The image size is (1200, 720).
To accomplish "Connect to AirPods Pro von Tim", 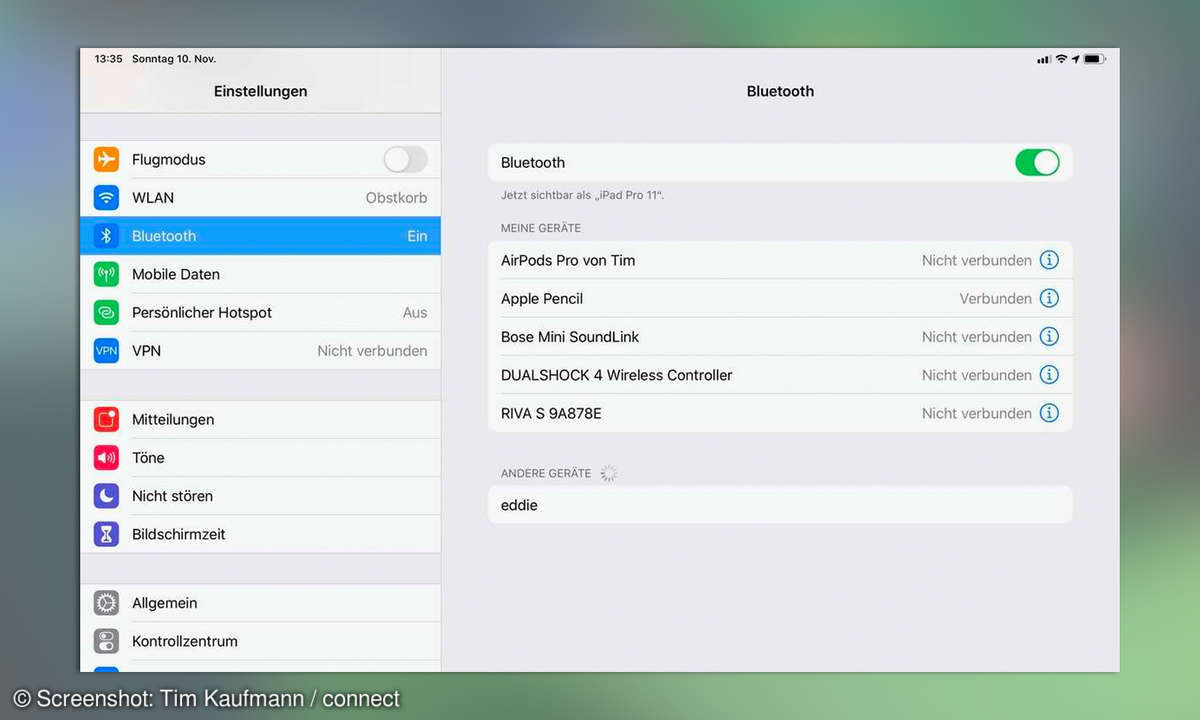I will [780, 260].
